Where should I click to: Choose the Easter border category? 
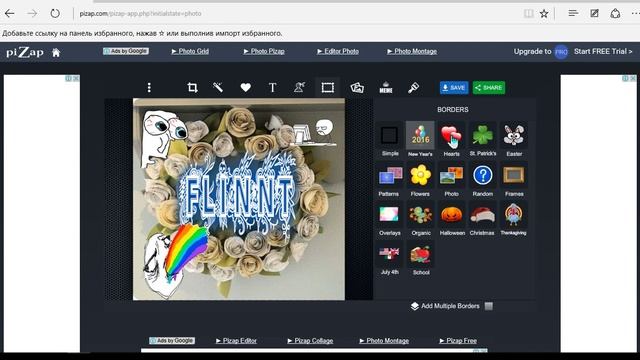pos(514,140)
